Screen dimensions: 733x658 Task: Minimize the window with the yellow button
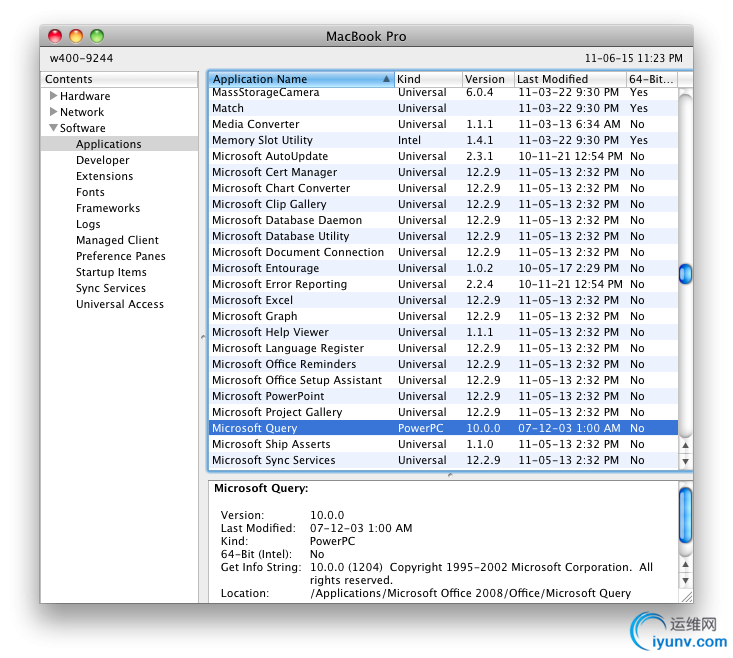pyautogui.click(x=76, y=36)
